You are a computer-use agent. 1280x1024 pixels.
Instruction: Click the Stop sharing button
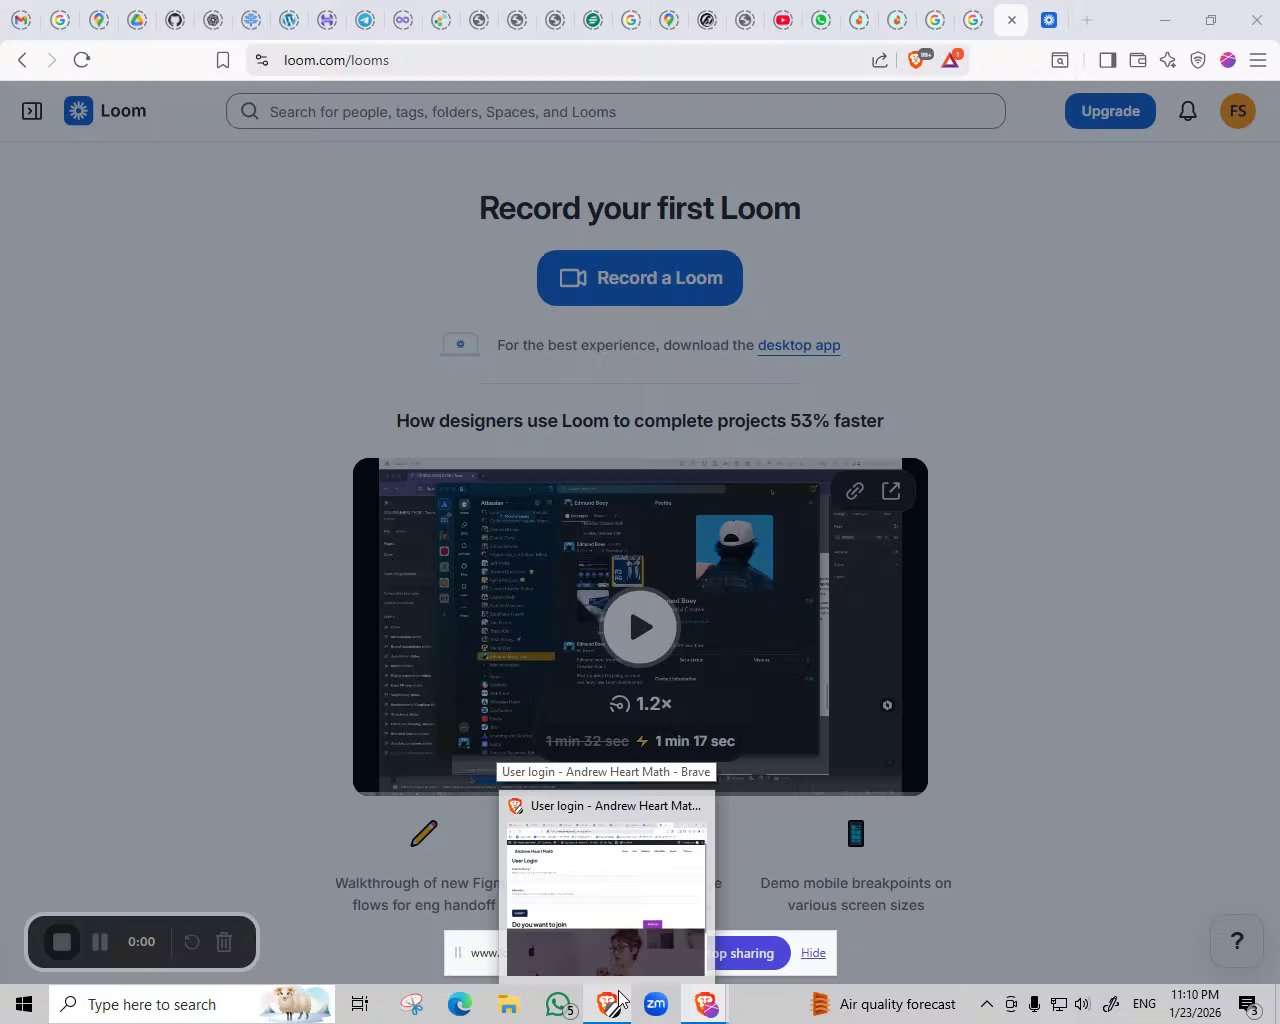point(748,953)
